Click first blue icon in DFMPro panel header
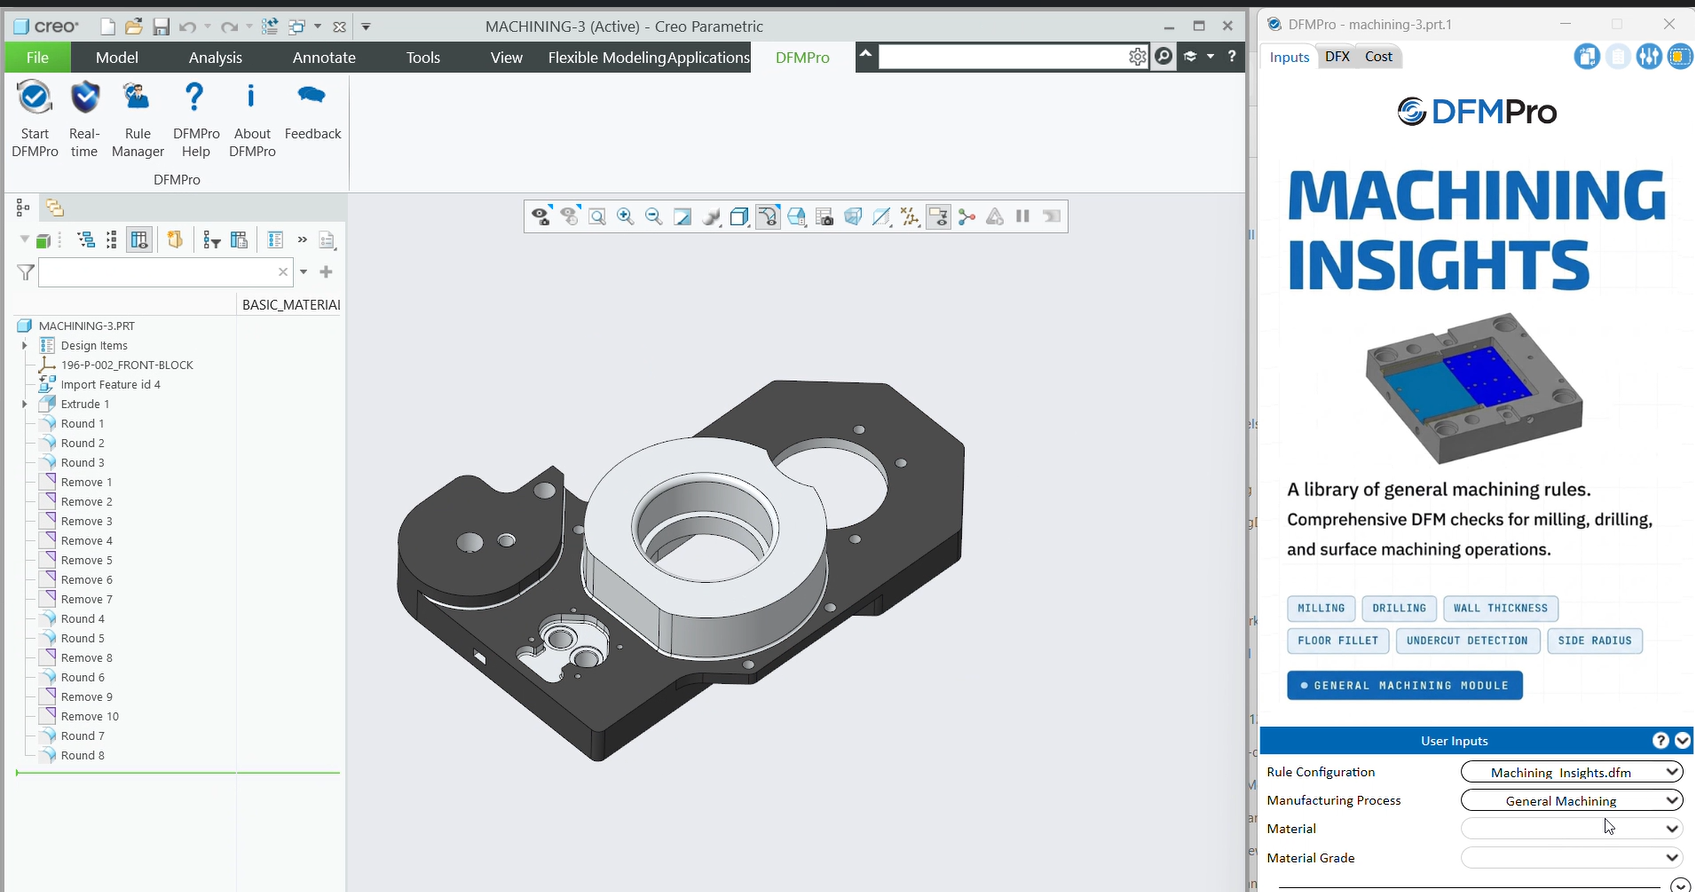Viewport: 1695px width, 892px height. (x=1587, y=57)
